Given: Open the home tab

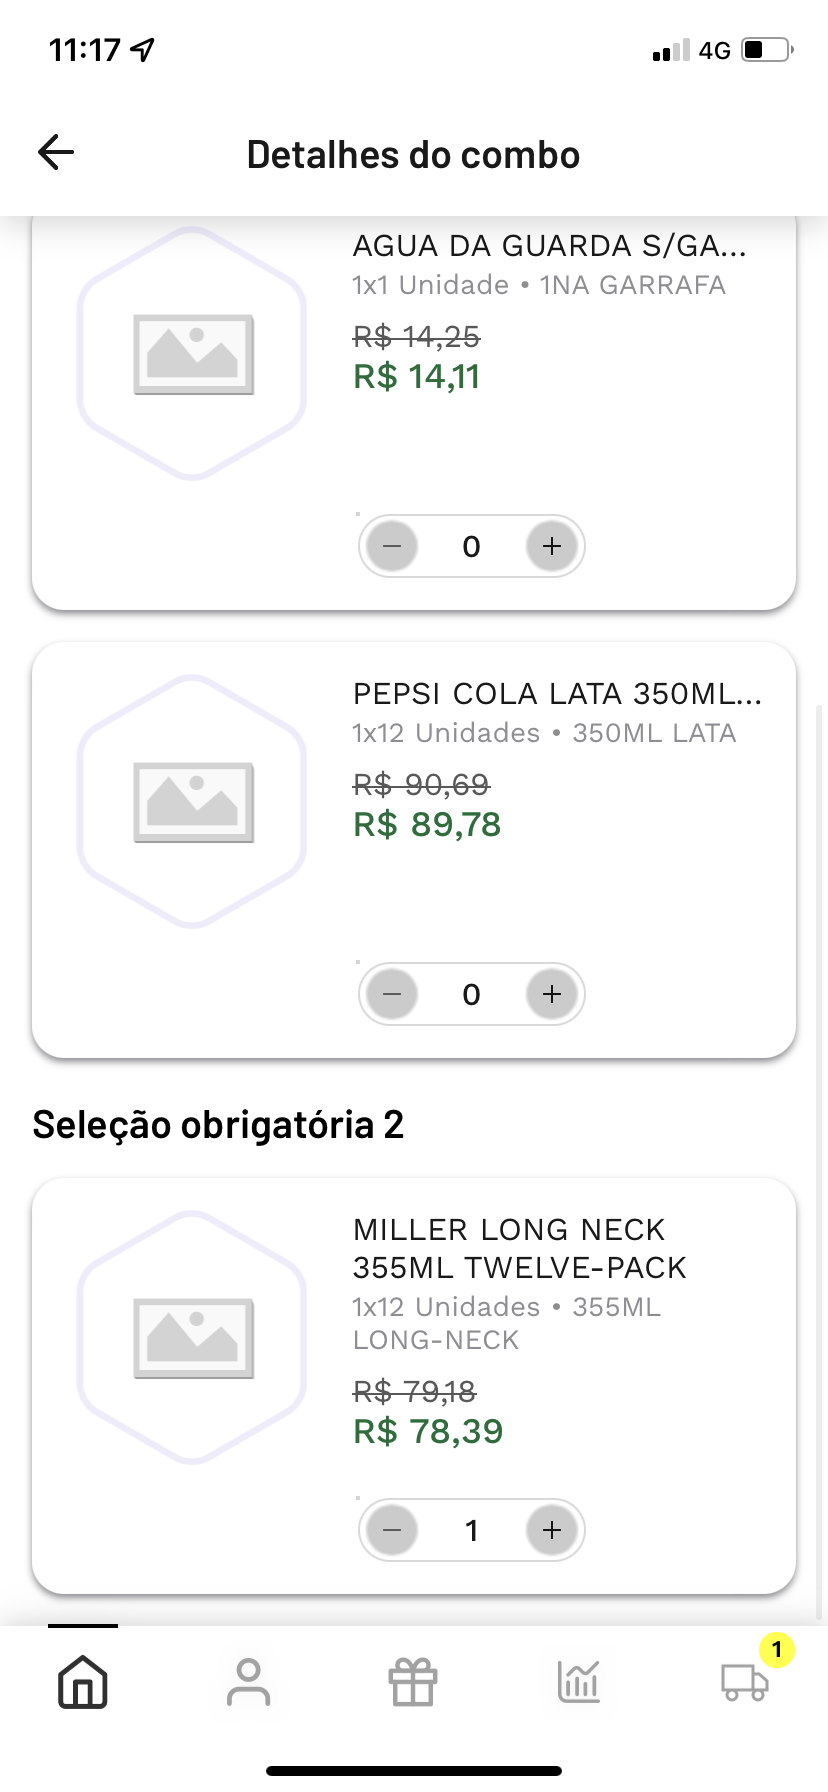Looking at the screenshot, I should pyautogui.click(x=83, y=1681).
